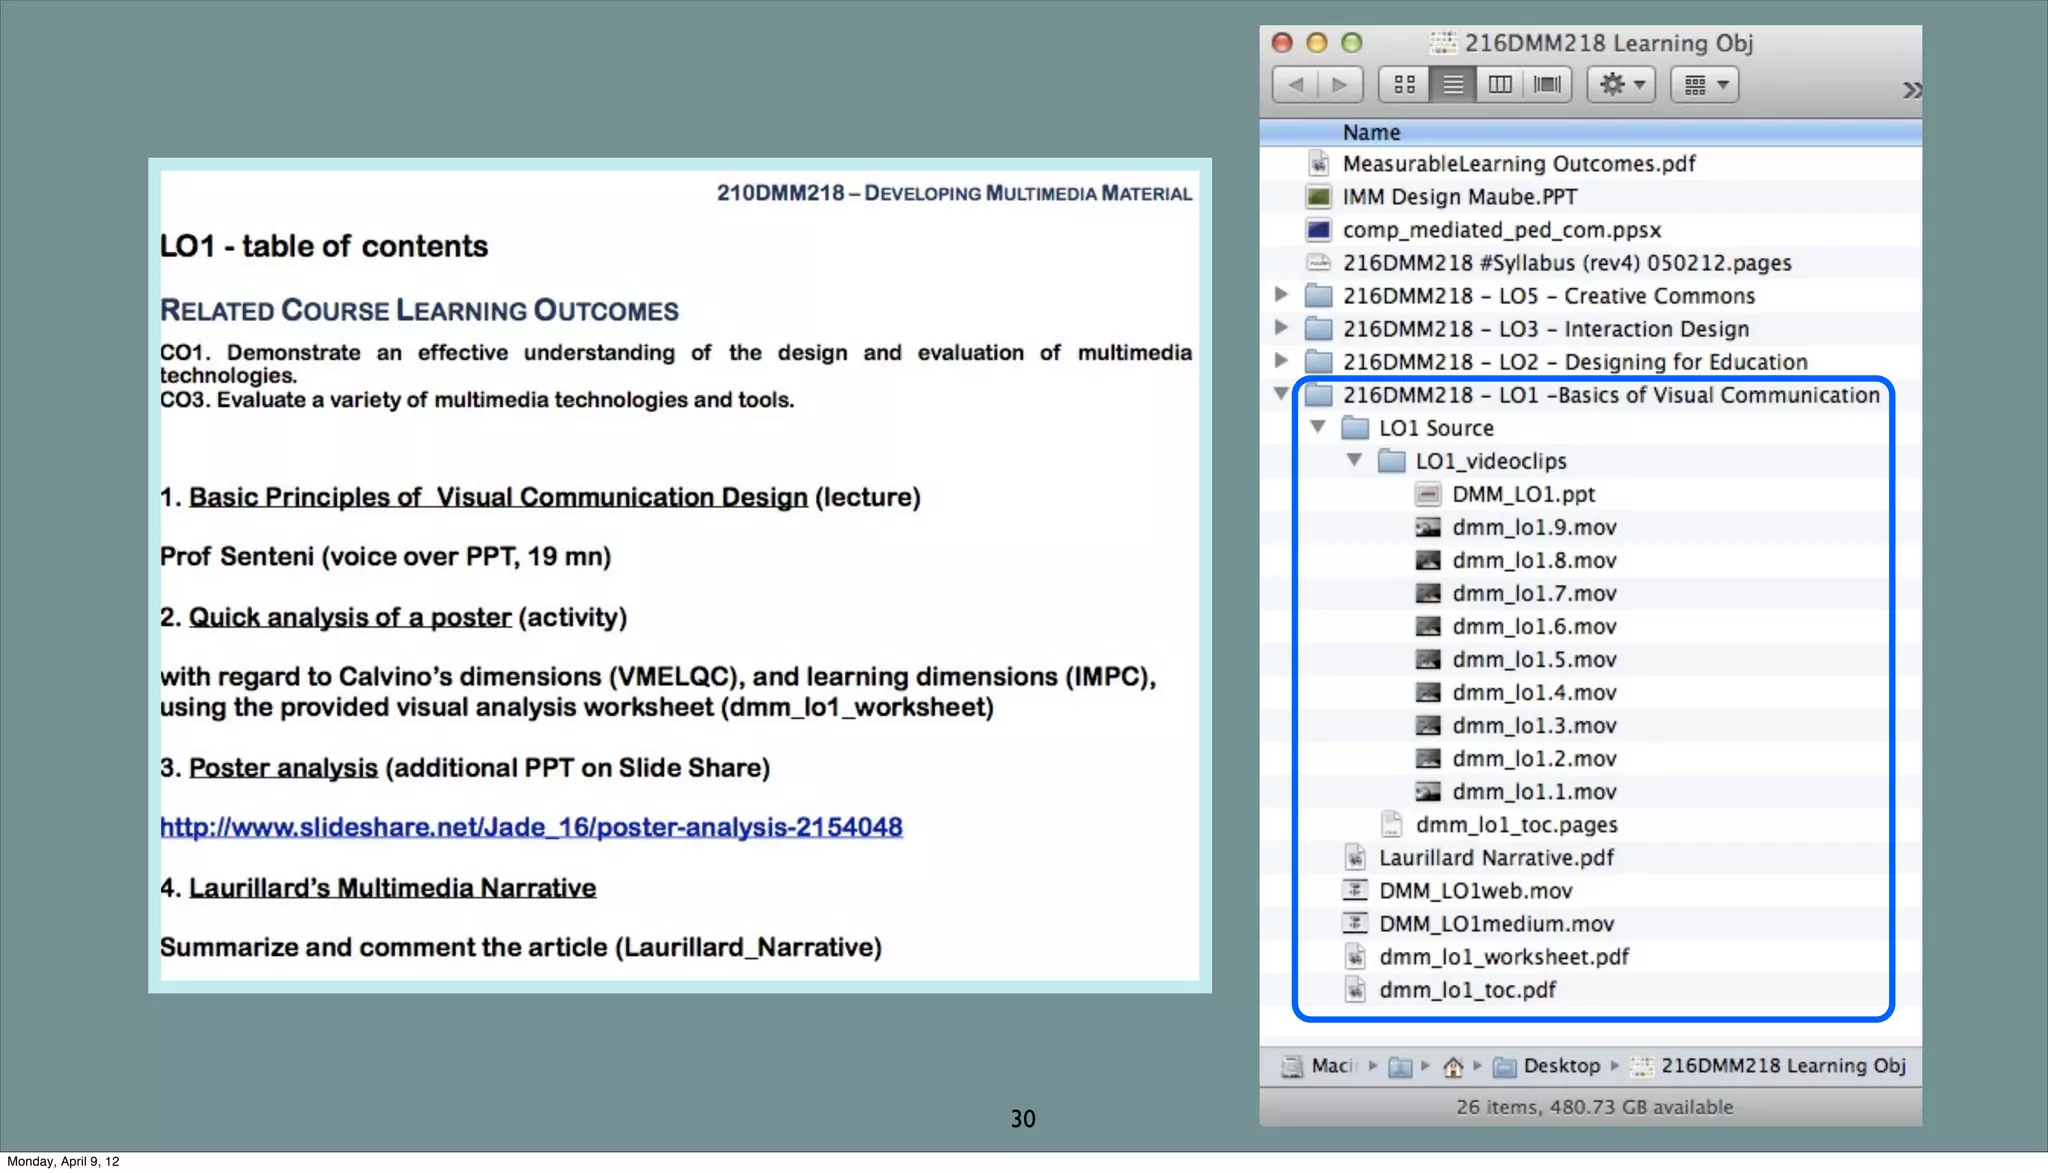Image resolution: width=2048 pixels, height=1173 pixels.
Task: Select Laurillard Narrative.pdf file
Action: point(1496,857)
